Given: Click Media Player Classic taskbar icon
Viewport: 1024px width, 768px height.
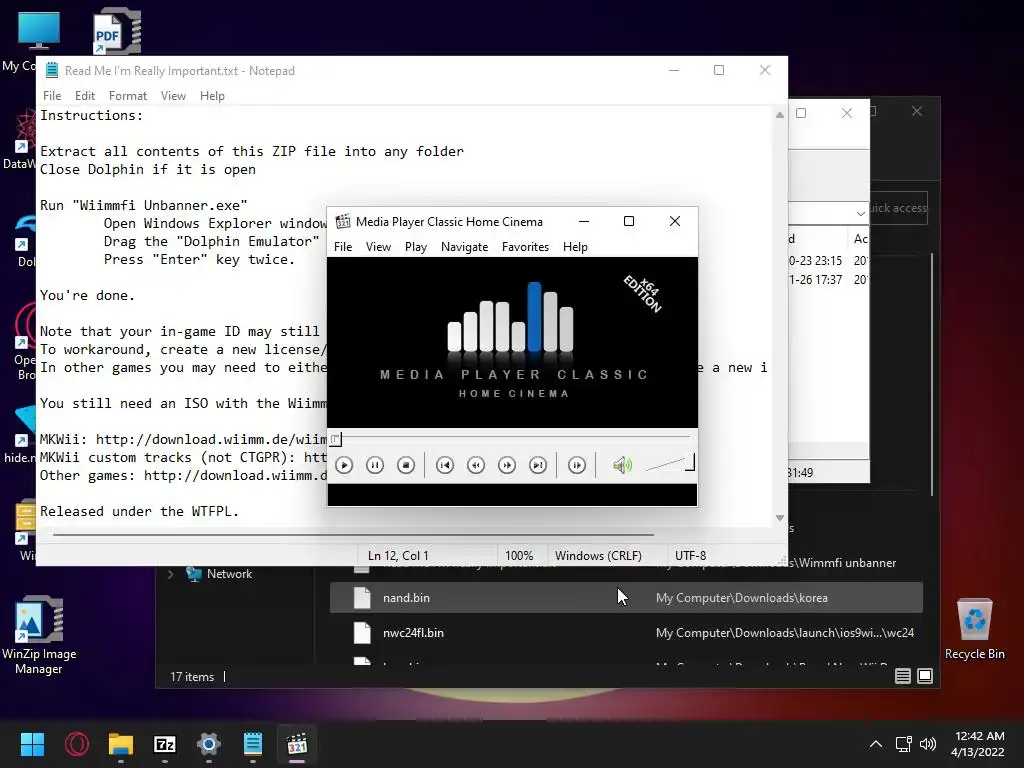Looking at the screenshot, I should point(297,744).
